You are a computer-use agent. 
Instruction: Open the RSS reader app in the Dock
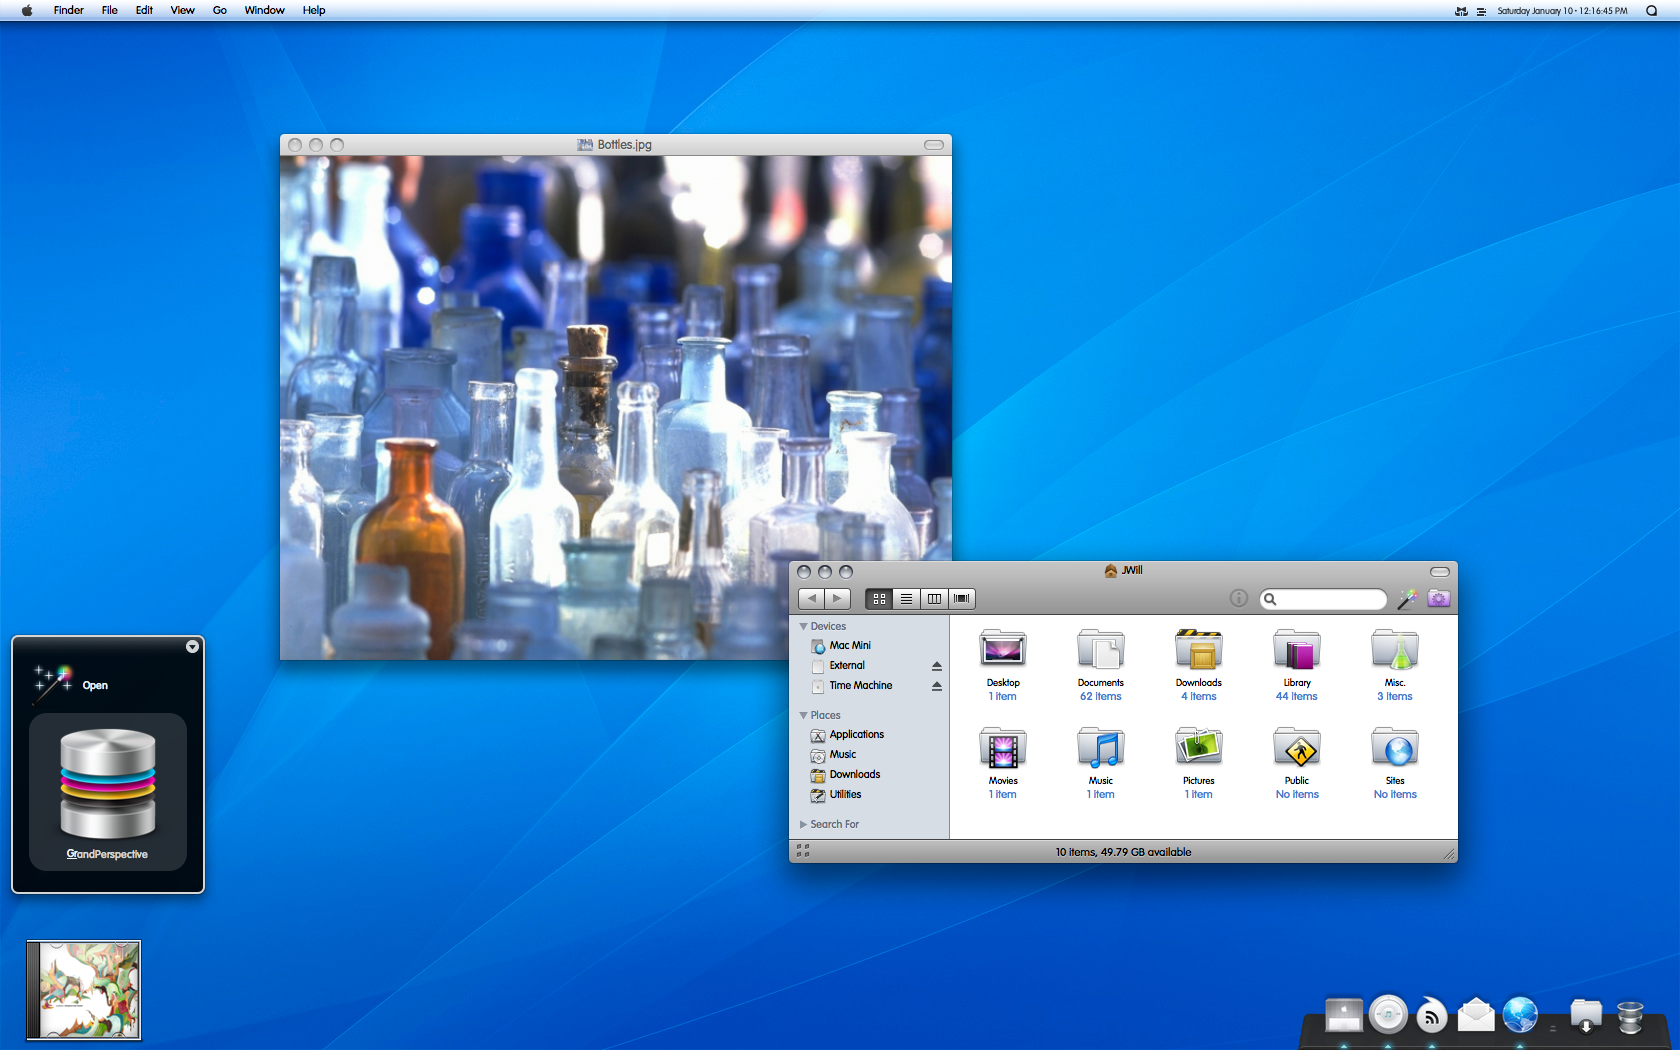[1432, 1016]
